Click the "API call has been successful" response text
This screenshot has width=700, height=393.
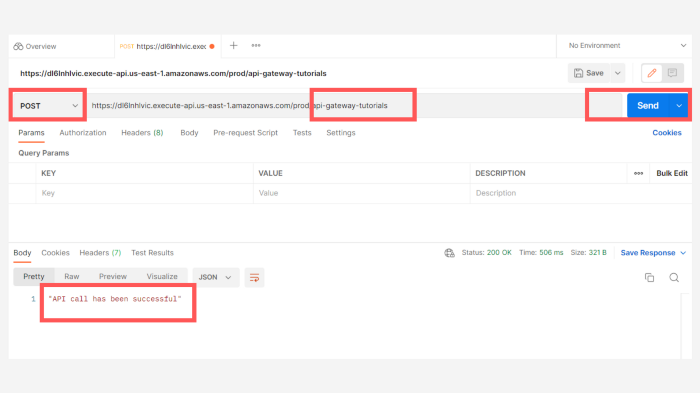(115, 299)
